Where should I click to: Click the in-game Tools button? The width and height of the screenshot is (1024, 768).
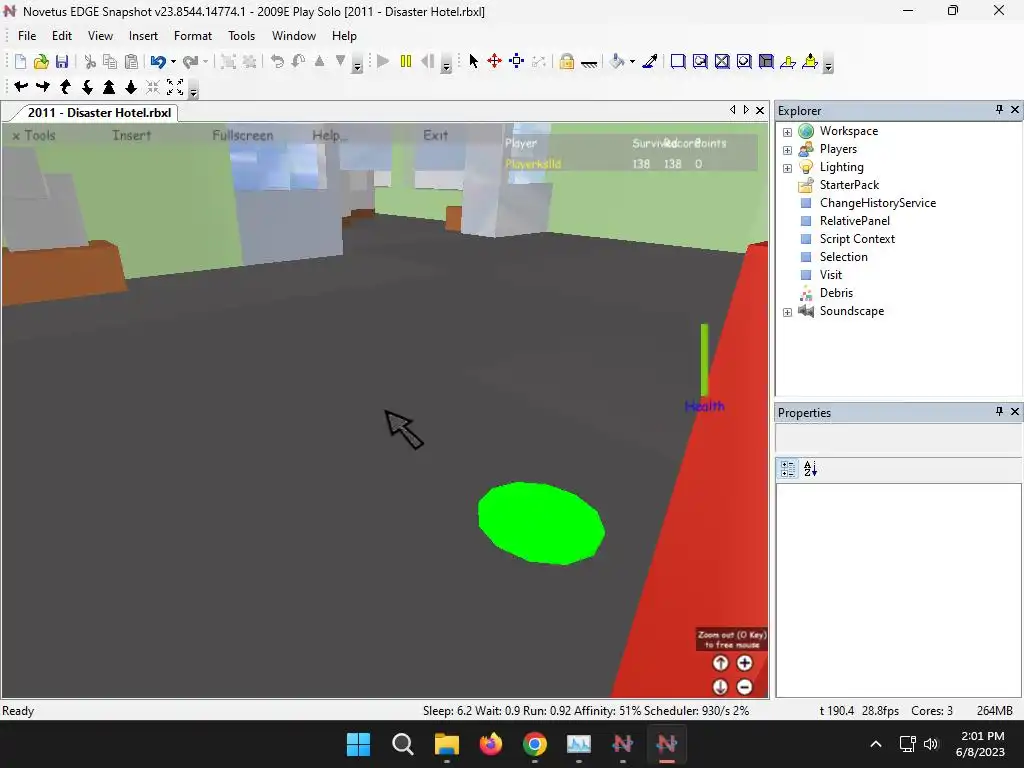coord(34,135)
